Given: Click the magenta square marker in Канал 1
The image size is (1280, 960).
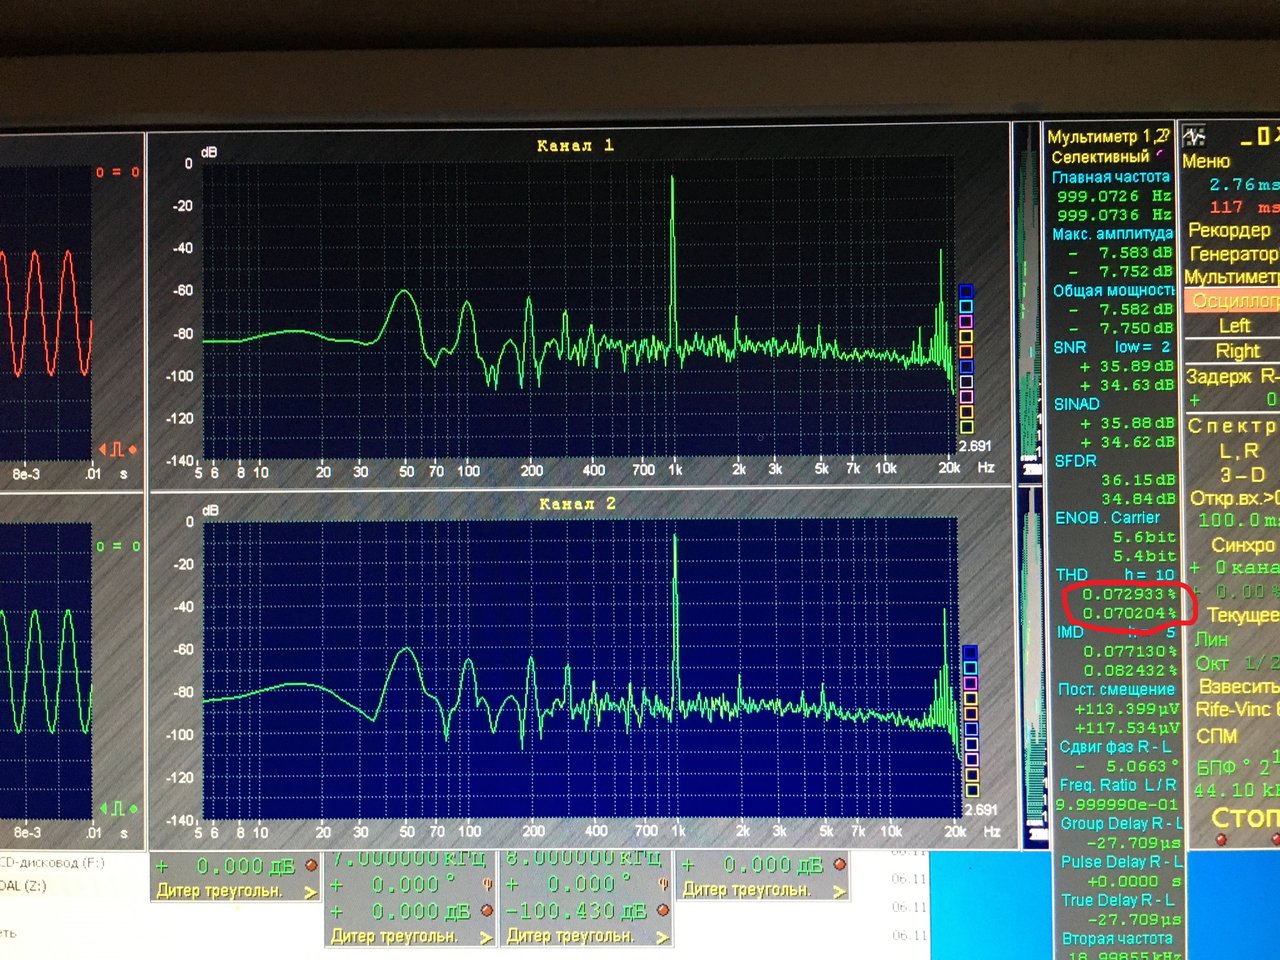Looking at the screenshot, I should (x=966, y=322).
